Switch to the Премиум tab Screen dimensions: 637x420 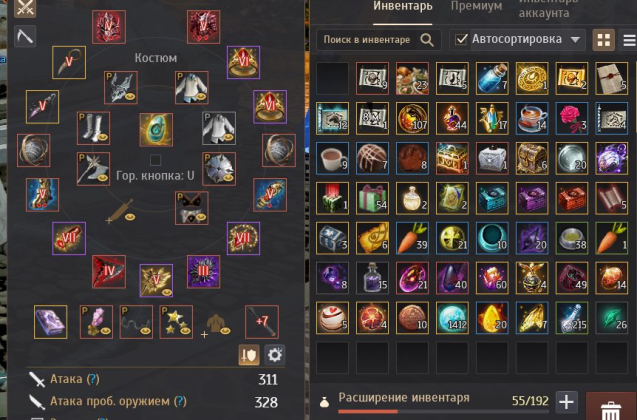click(x=476, y=6)
